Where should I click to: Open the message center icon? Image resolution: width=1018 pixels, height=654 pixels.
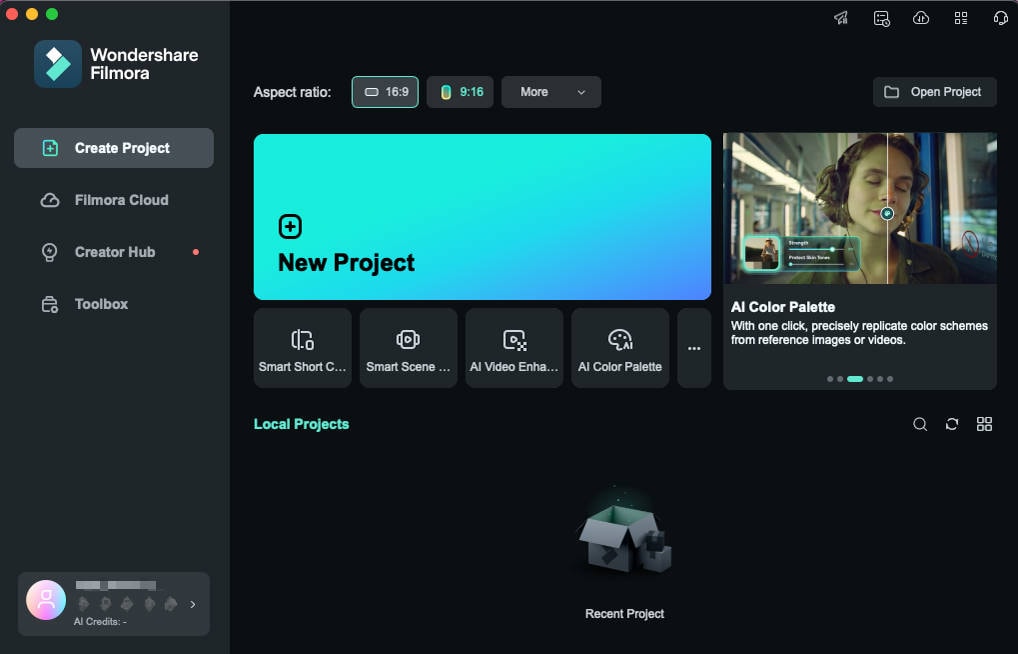coord(881,18)
